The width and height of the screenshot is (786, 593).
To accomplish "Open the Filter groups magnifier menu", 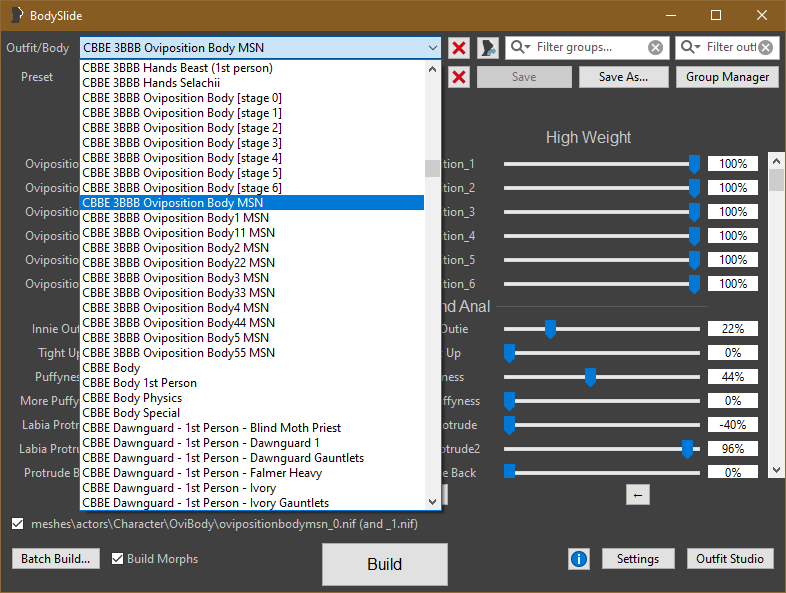I will [520, 47].
